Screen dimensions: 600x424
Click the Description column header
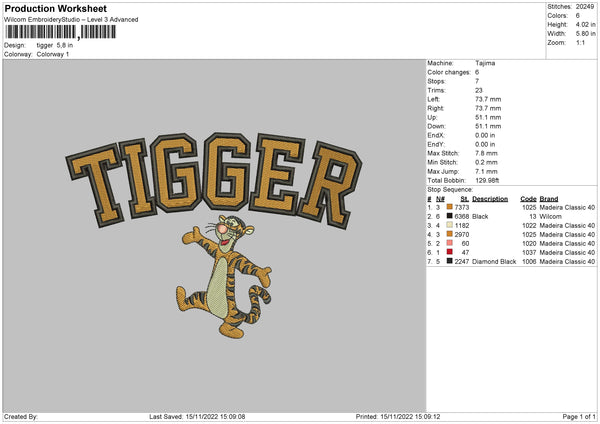(490, 199)
